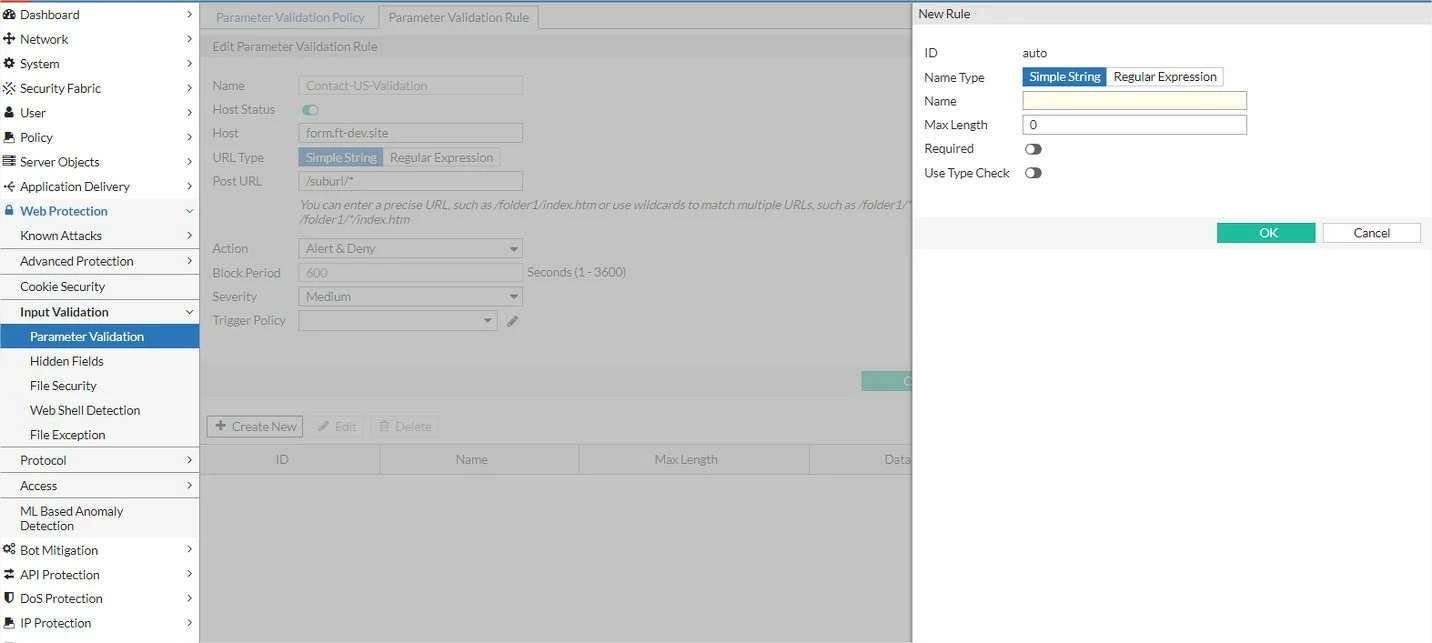Image resolution: width=1432 pixels, height=643 pixels.
Task: Click the Block Period input field
Action: point(410,272)
